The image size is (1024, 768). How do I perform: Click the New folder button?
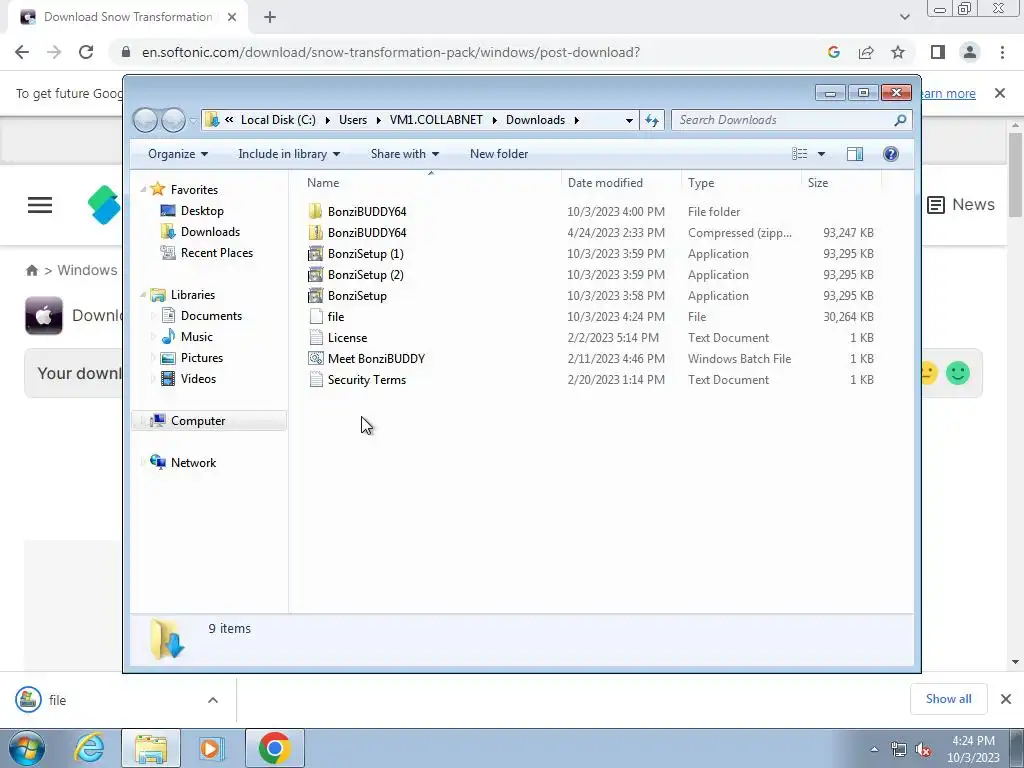(x=499, y=153)
